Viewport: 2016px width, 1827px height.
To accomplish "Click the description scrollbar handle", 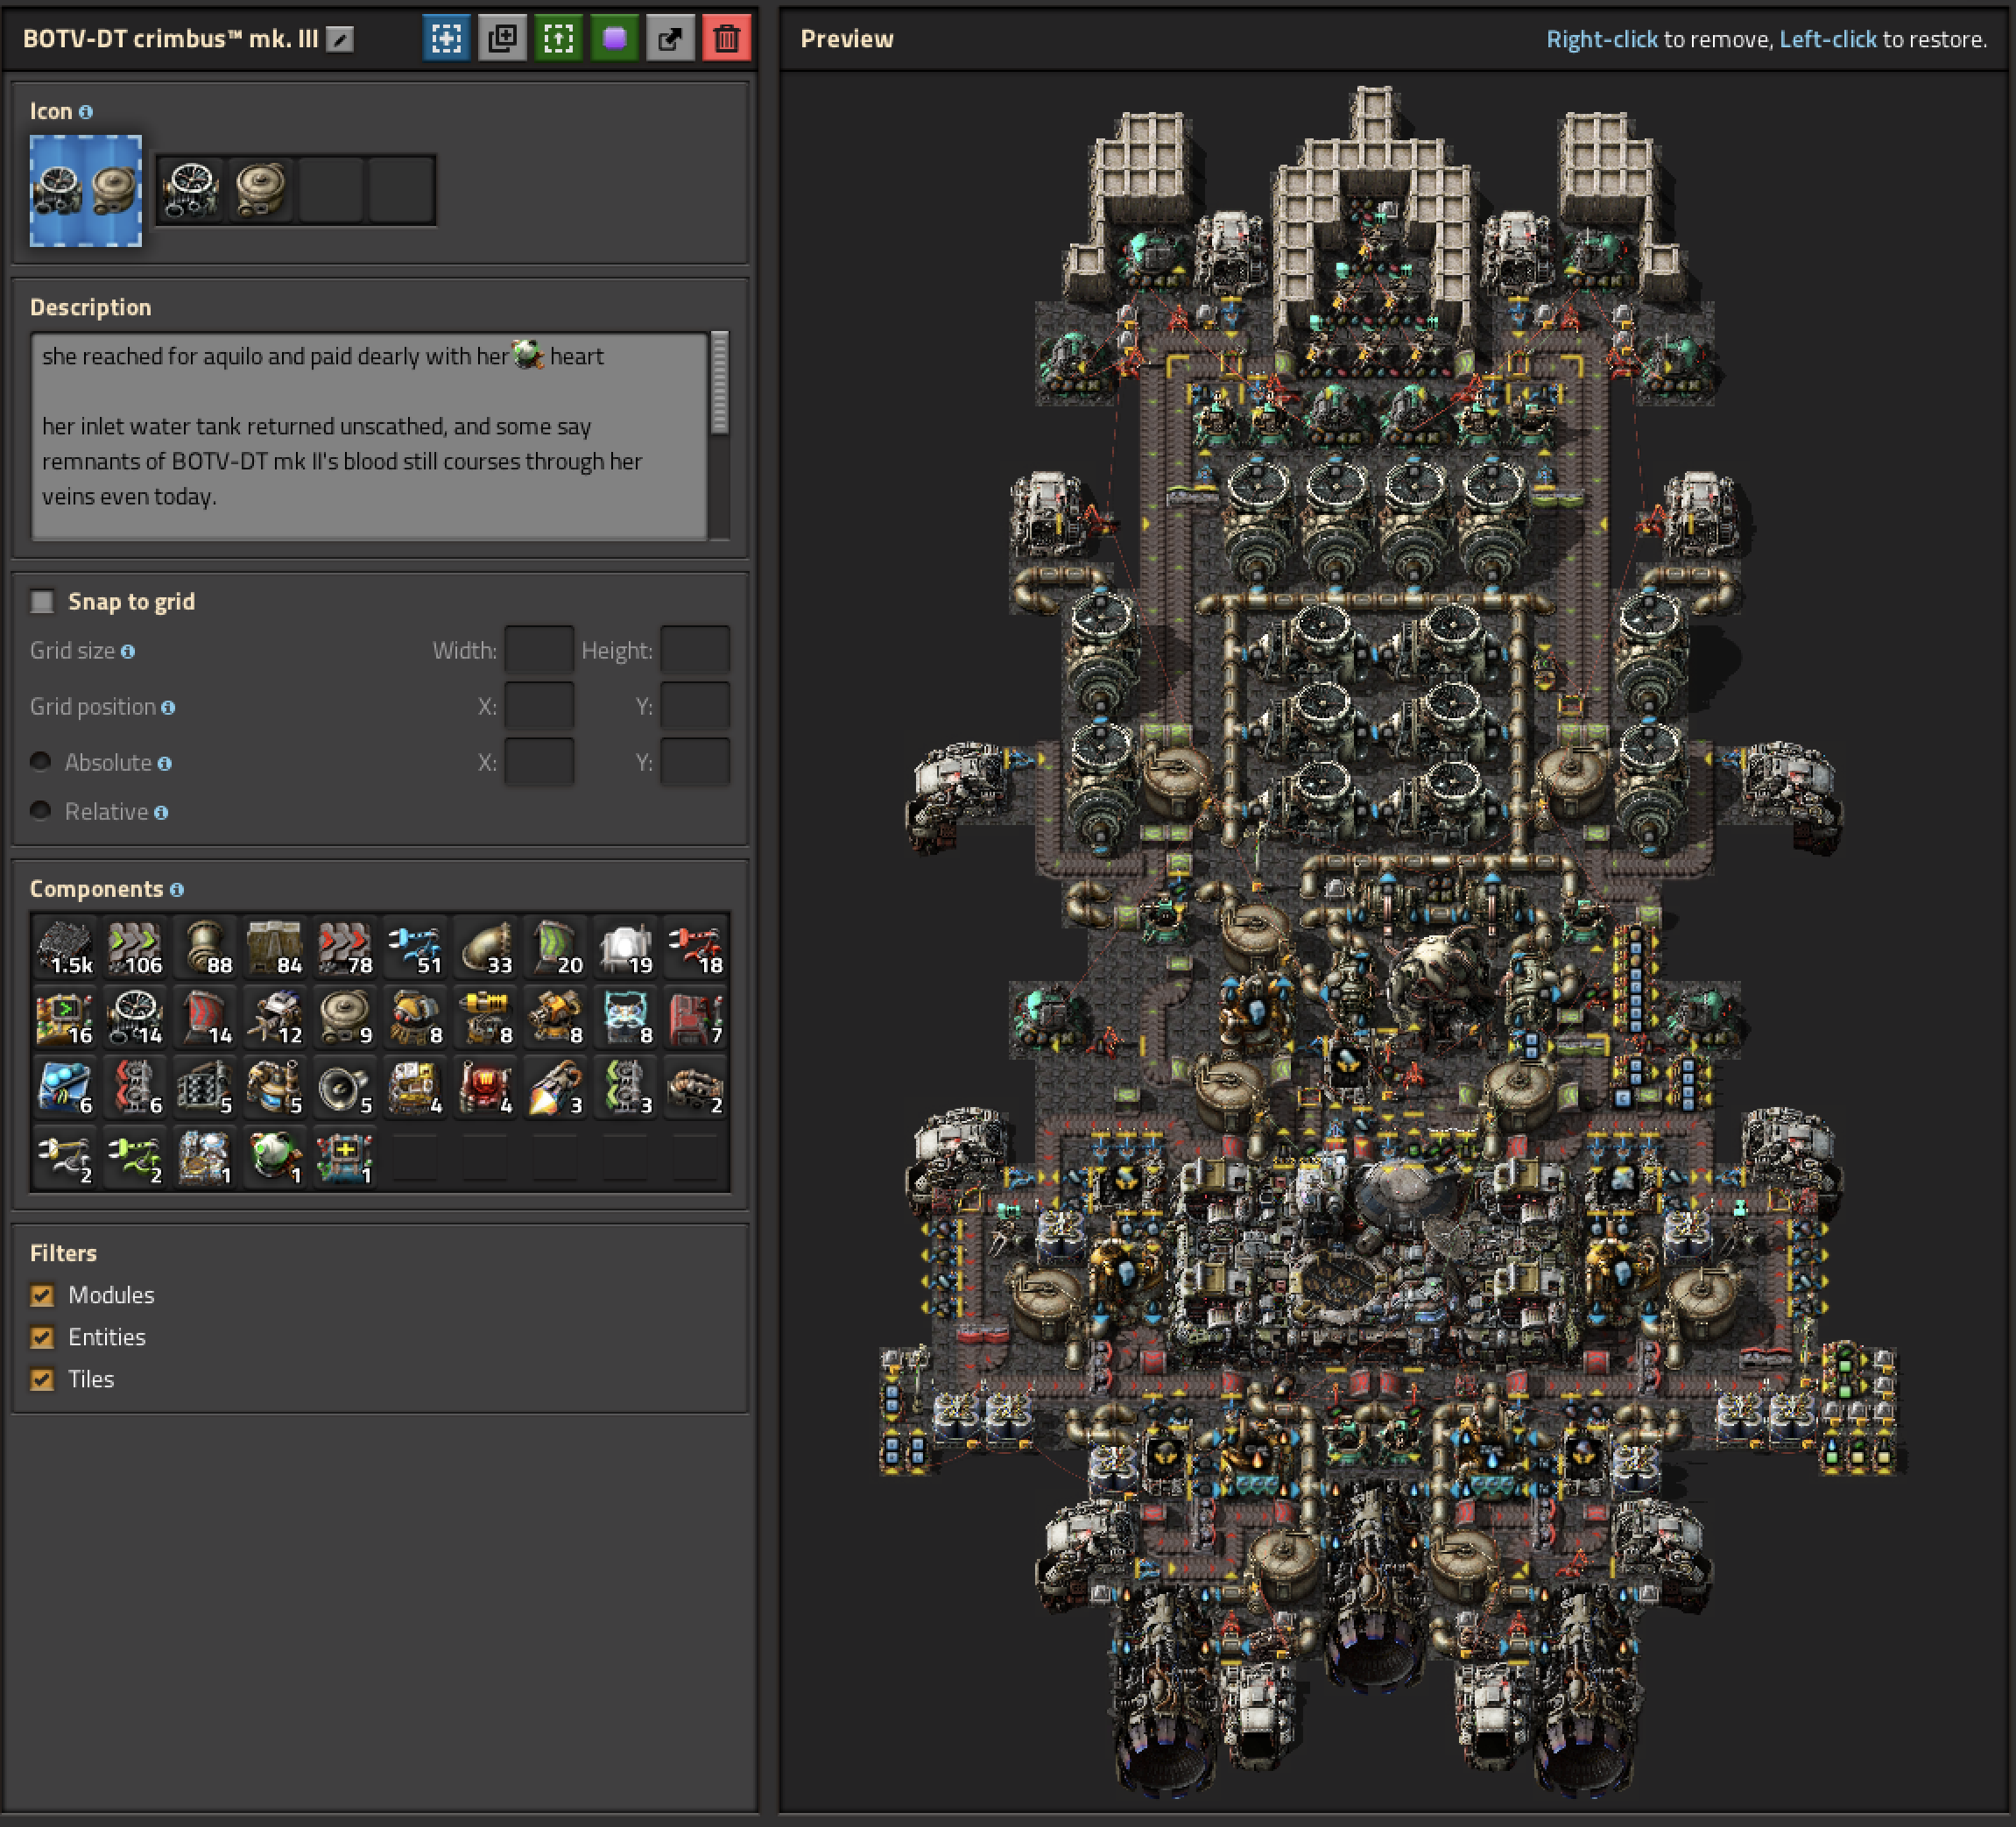I will click(719, 383).
